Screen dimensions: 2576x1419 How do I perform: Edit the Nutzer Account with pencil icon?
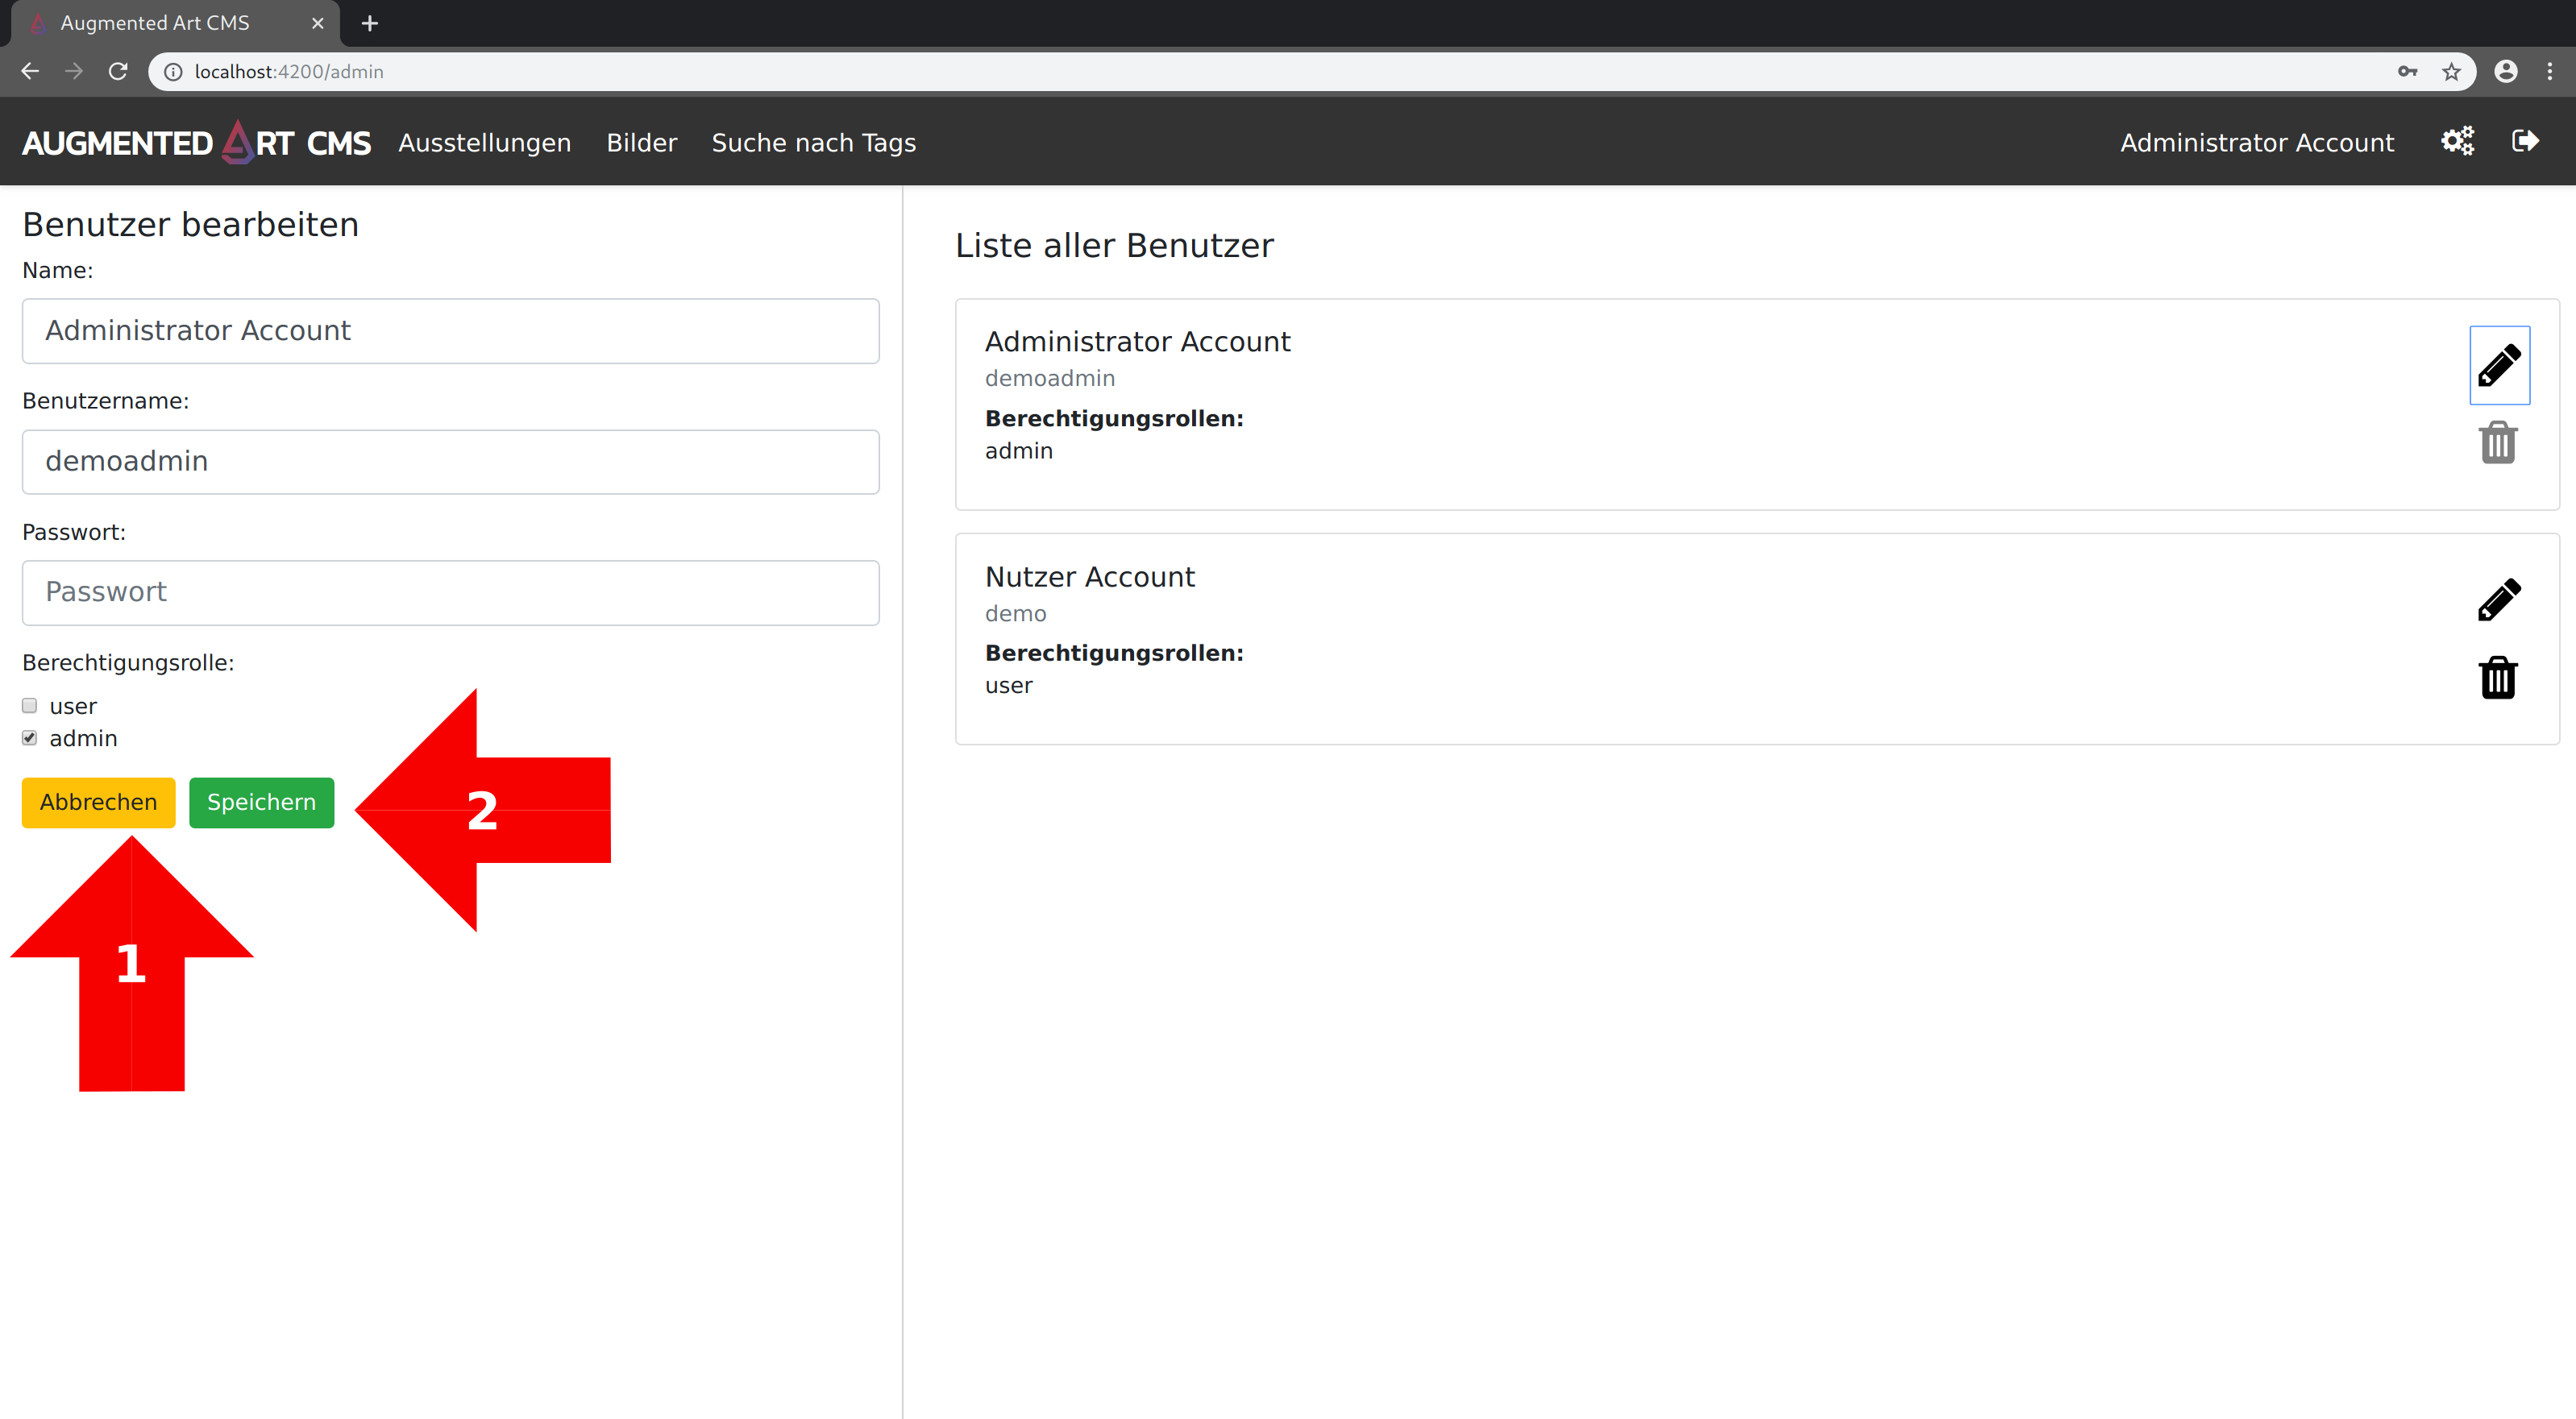point(2498,600)
